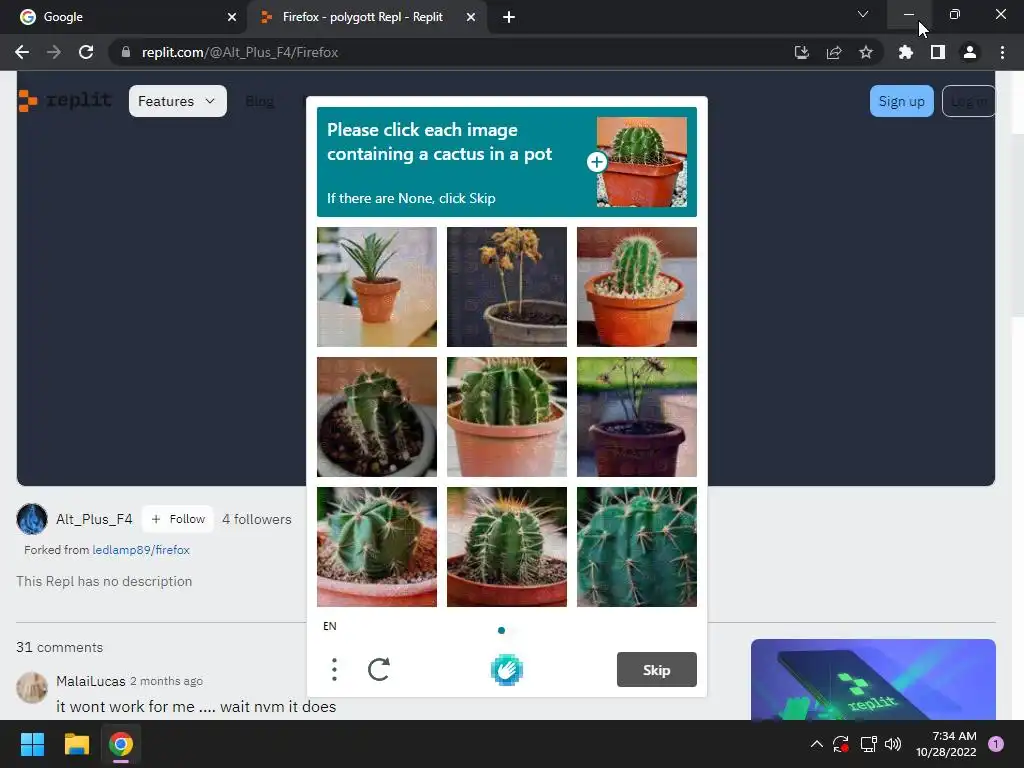Open File Explorer from taskbar
Image resolution: width=1024 pixels, height=768 pixels.
coord(76,744)
